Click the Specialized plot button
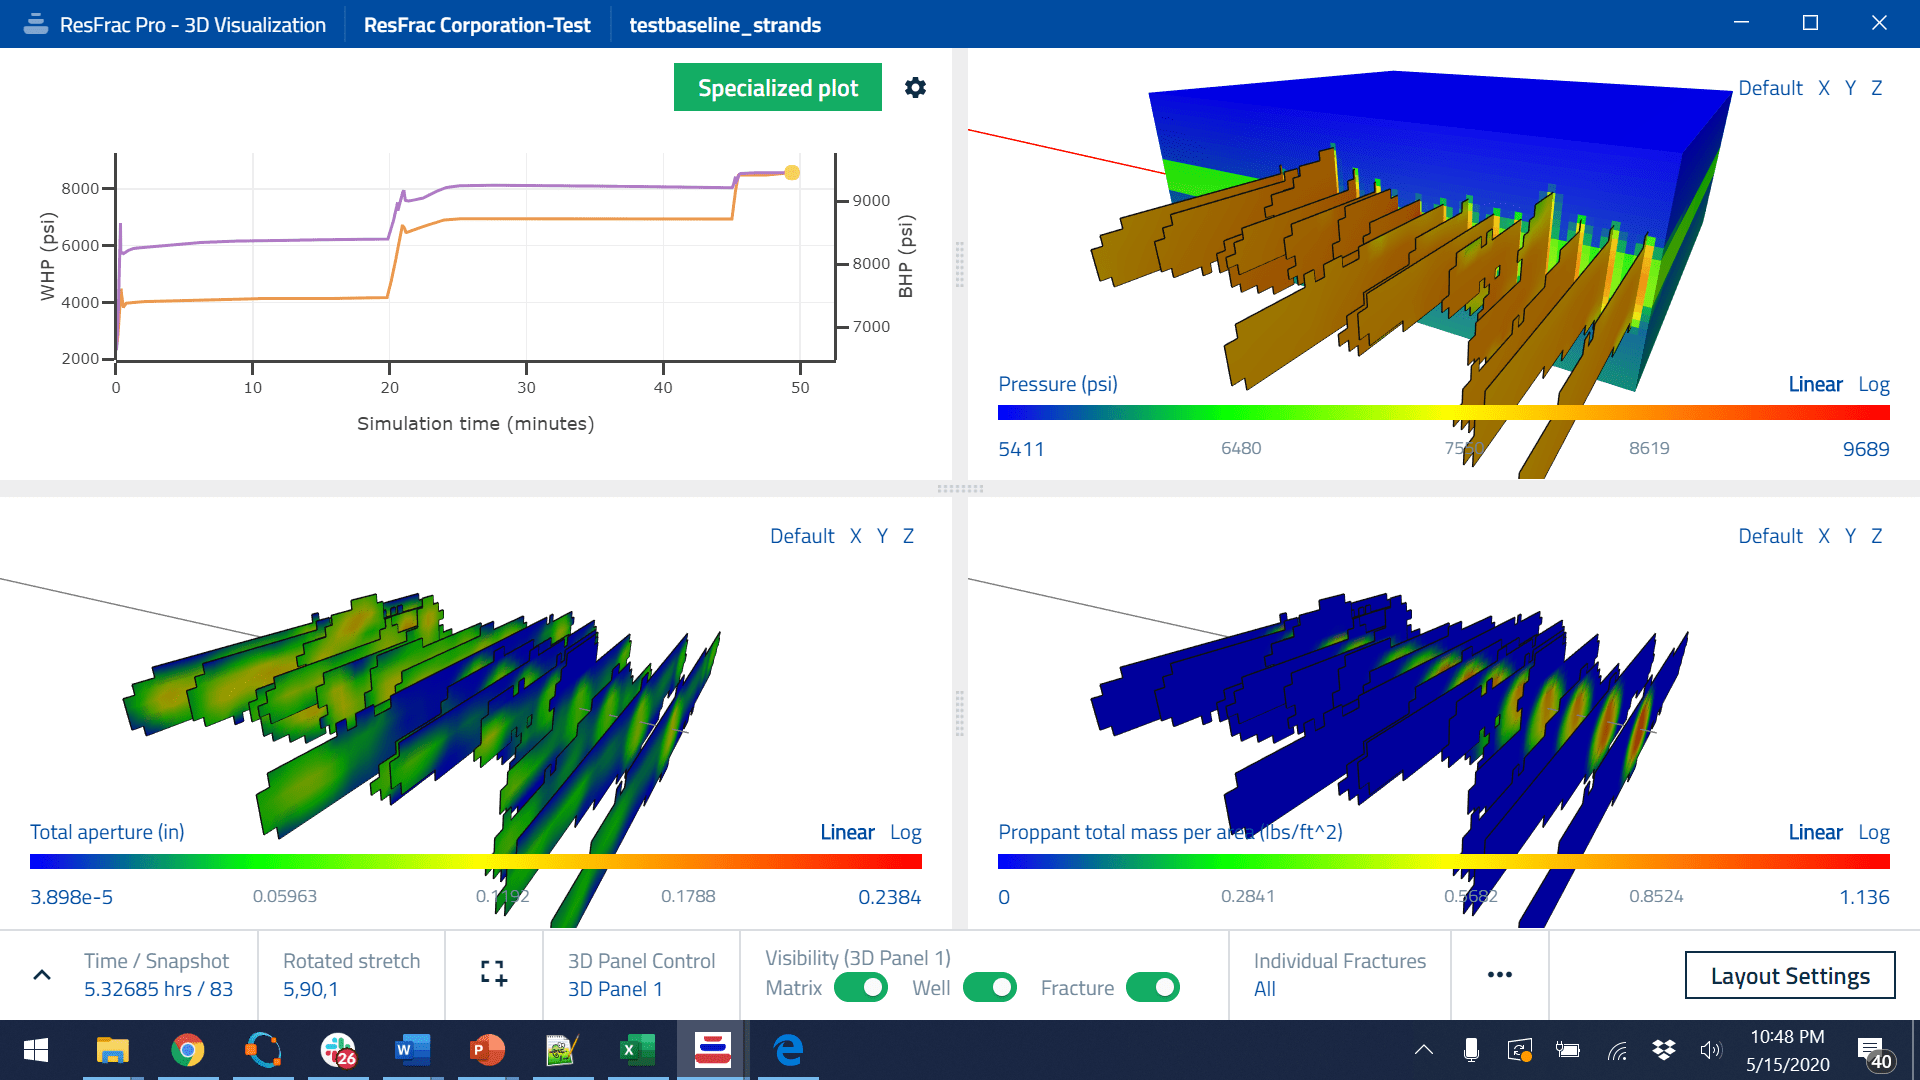Image resolution: width=1920 pixels, height=1080 pixels. [777, 87]
